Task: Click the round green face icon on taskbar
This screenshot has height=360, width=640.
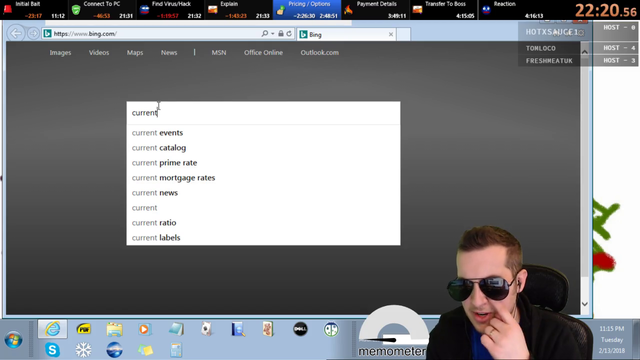Action: pyautogui.click(x=331, y=329)
